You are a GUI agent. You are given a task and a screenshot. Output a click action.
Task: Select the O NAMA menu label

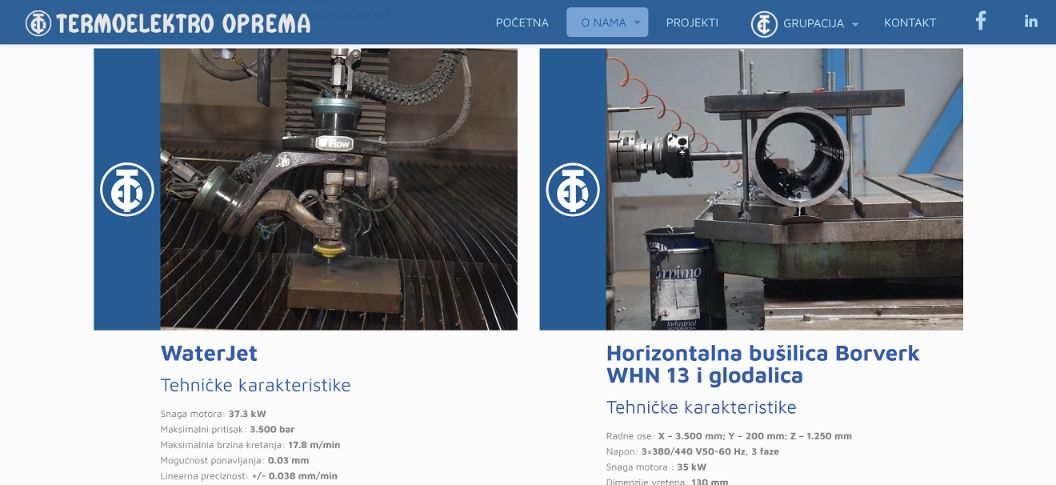(x=603, y=22)
